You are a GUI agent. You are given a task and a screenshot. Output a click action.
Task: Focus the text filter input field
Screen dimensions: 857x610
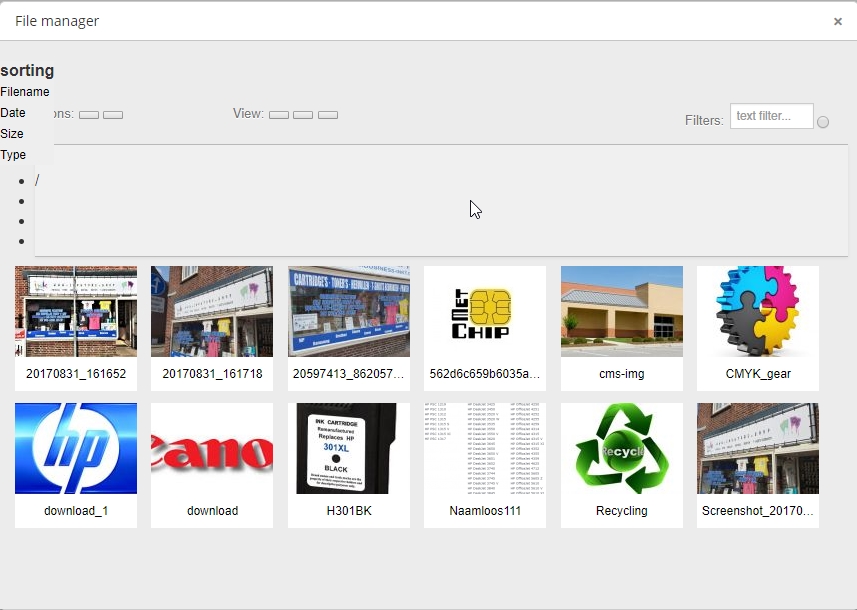pyautogui.click(x=772, y=116)
